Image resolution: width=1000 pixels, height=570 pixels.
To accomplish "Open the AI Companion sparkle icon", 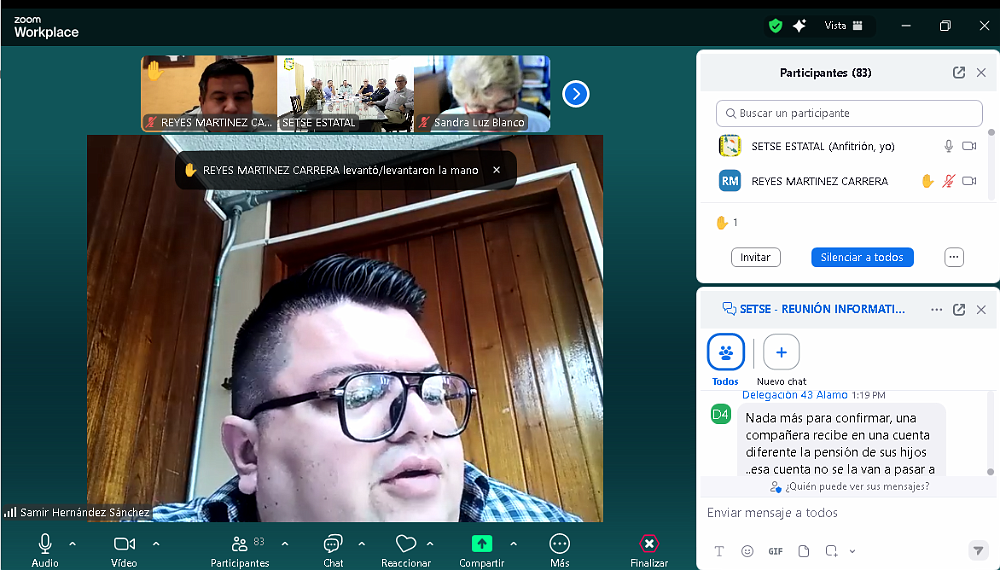I will coord(799,26).
